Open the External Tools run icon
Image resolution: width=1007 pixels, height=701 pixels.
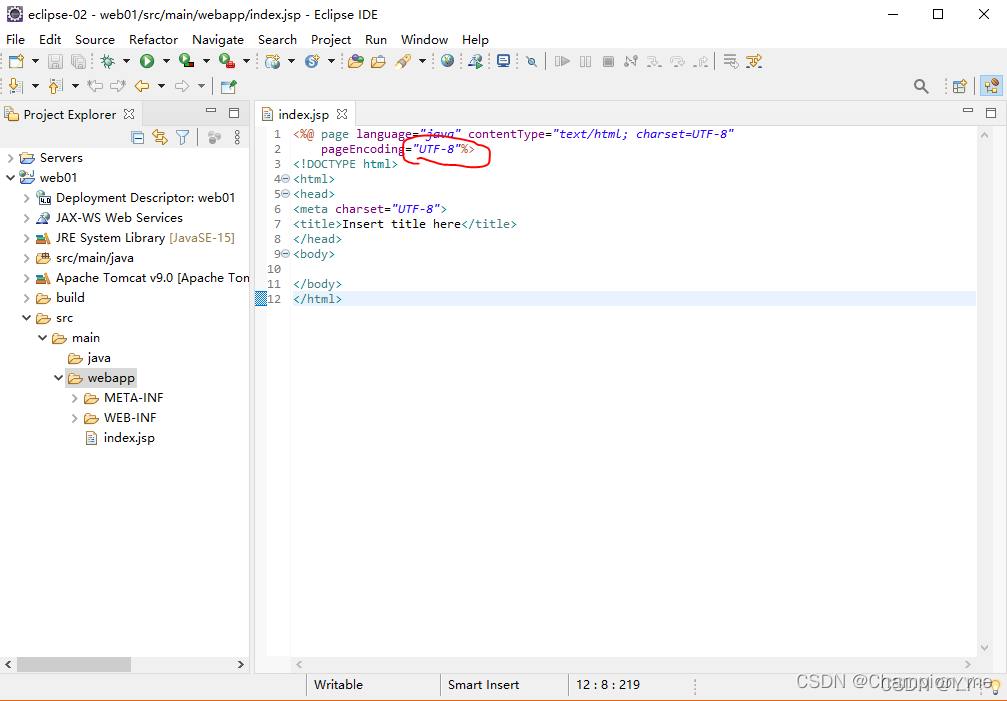227,61
